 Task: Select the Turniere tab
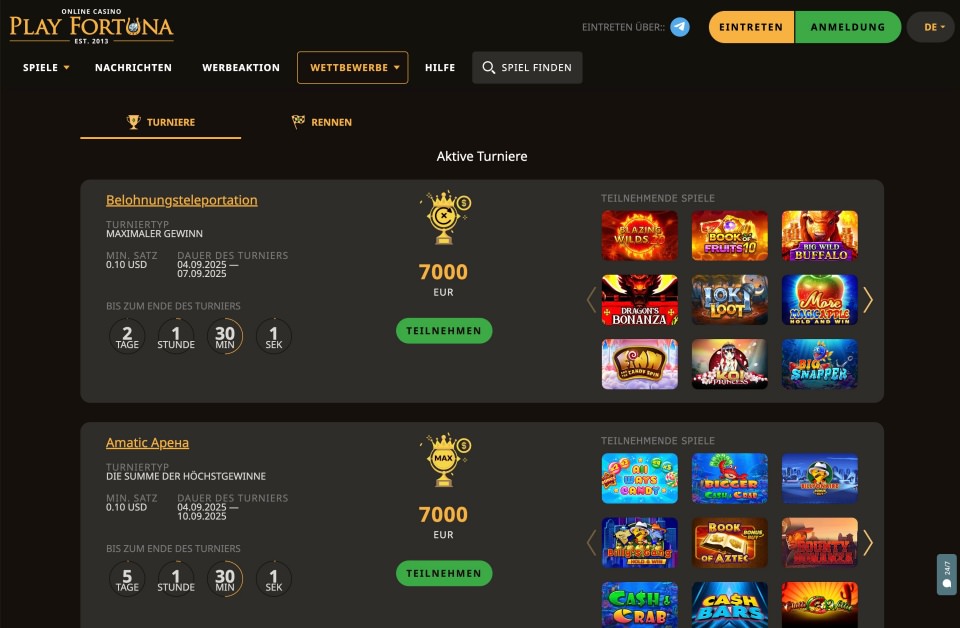(x=160, y=122)
